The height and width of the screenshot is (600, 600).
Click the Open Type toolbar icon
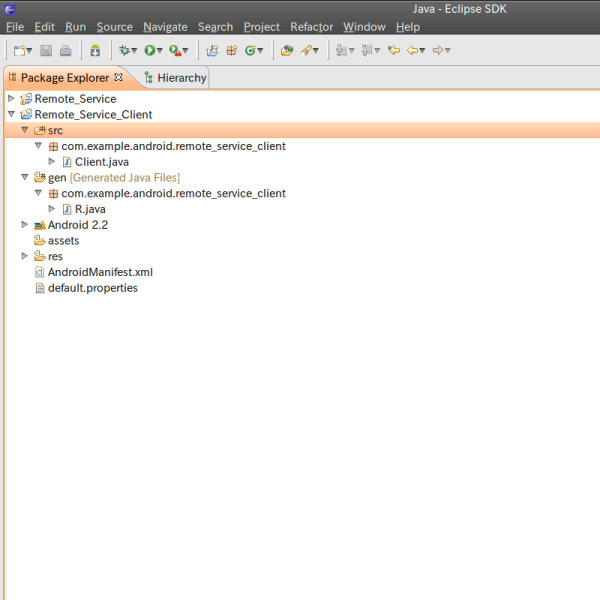[287, 50]
